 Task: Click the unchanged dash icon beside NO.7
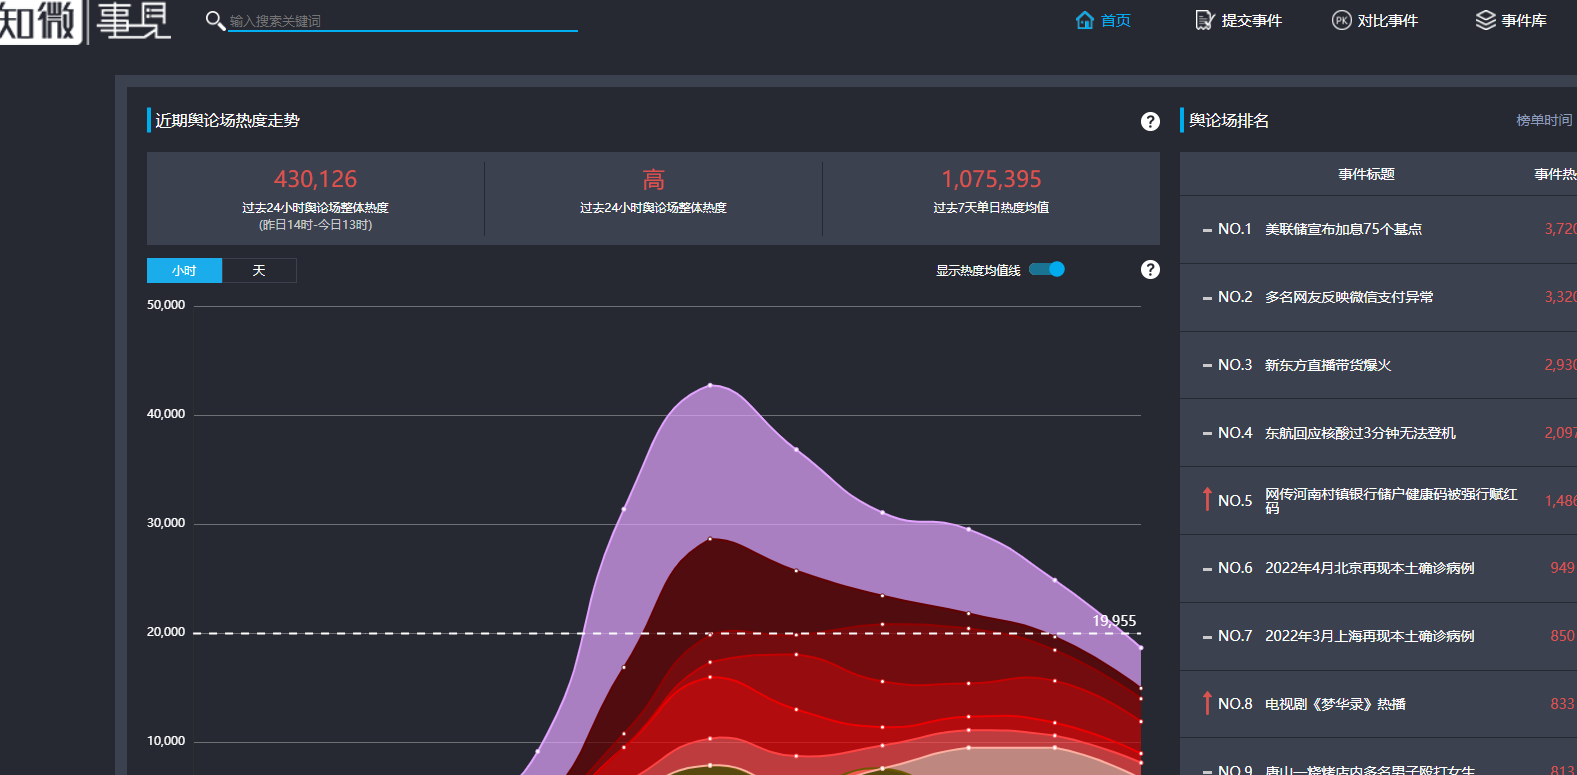pos(1207,637)
